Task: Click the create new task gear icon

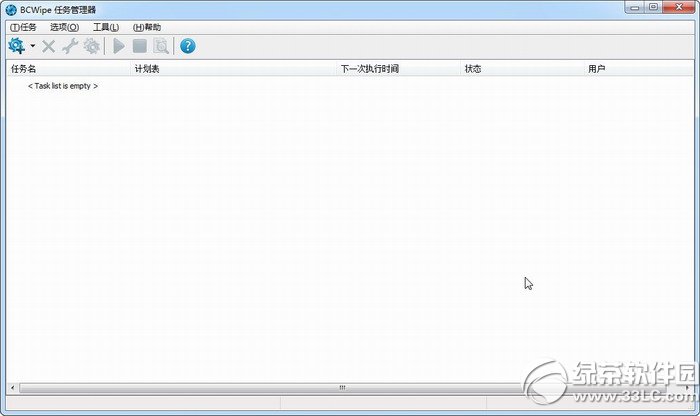Action: (x=17, y=46)
